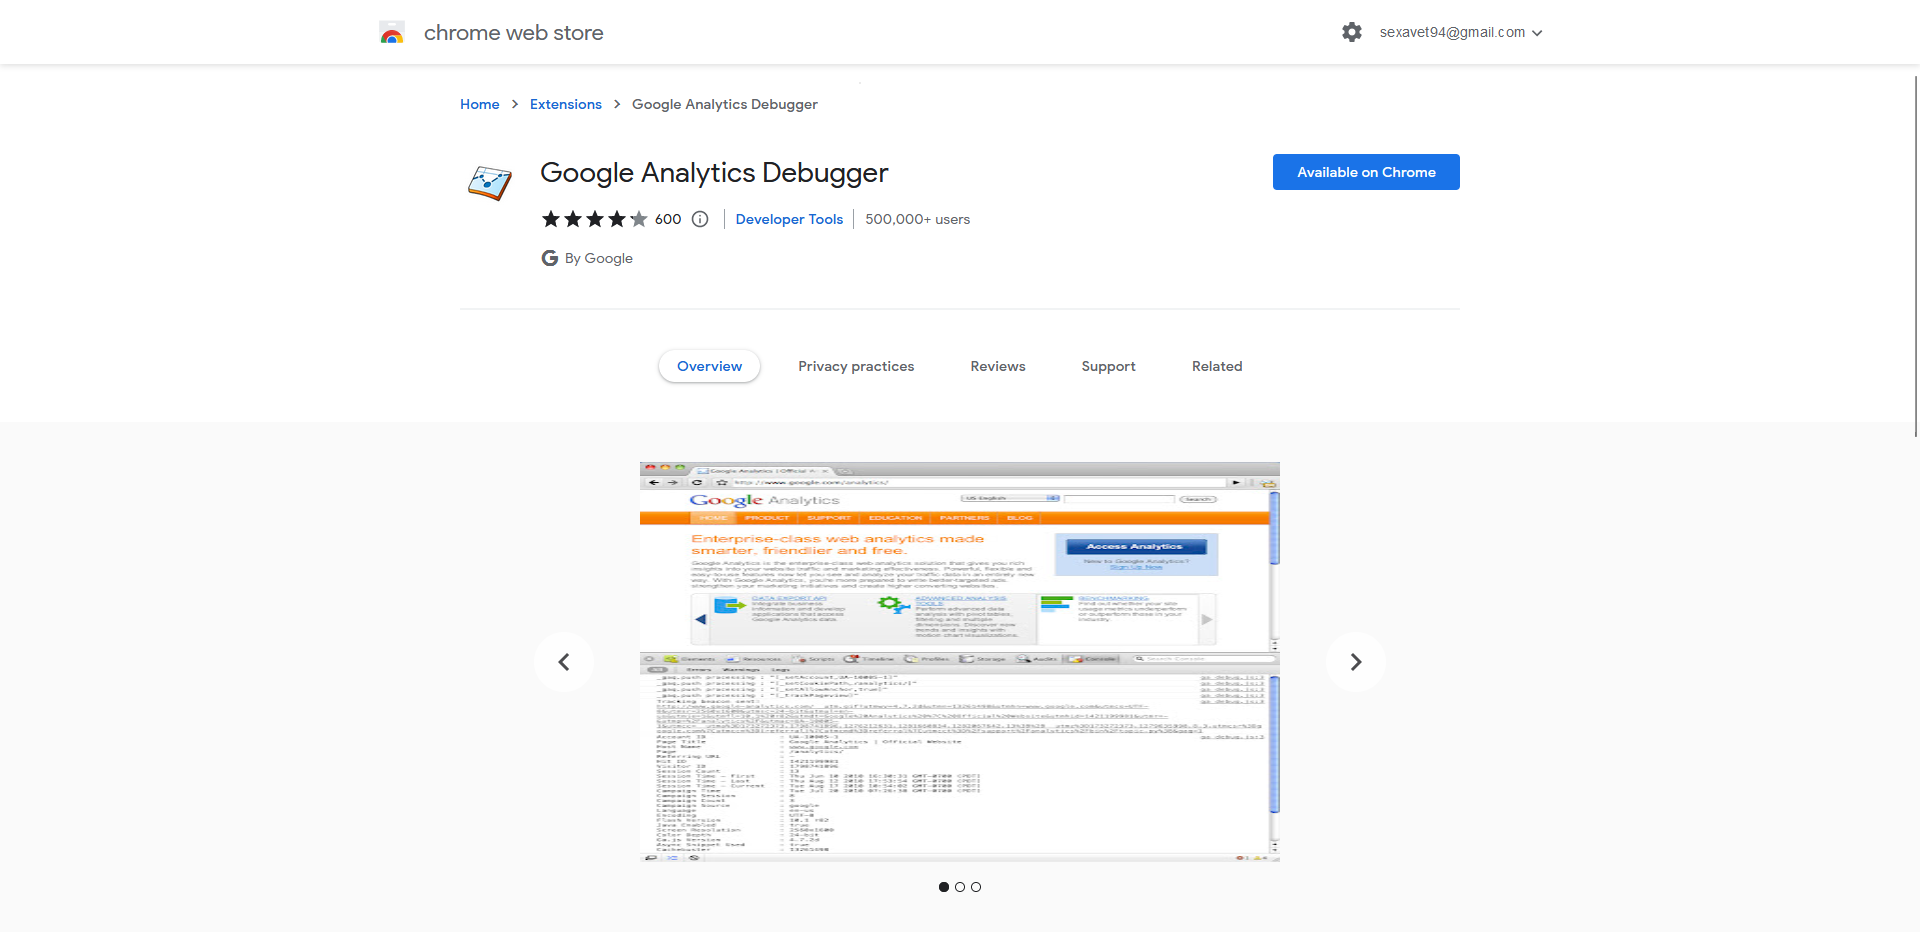Image resolution: width=1920 pixels, height=947 pixels.
Task: Open the Extensions breadcrumb link
Action: [x=566, y=104]
